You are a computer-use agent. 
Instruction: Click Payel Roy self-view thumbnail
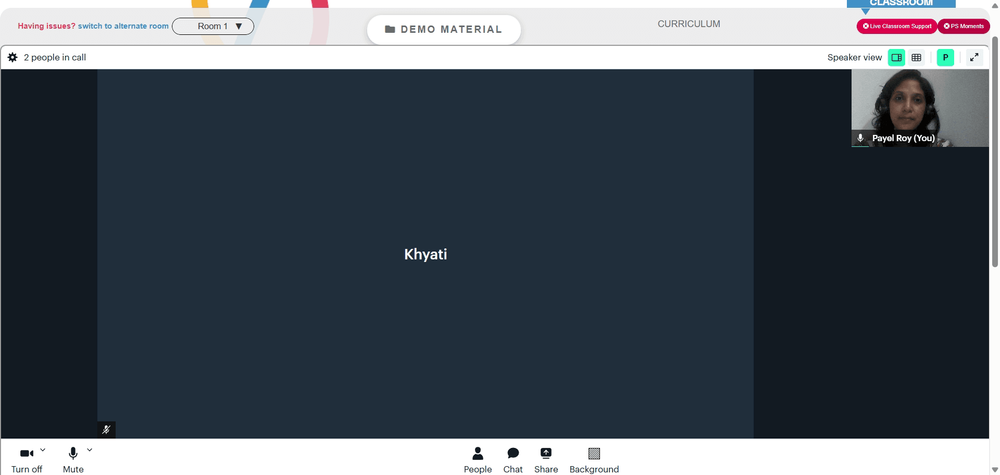pyautogui.click(x=920, y=108)
